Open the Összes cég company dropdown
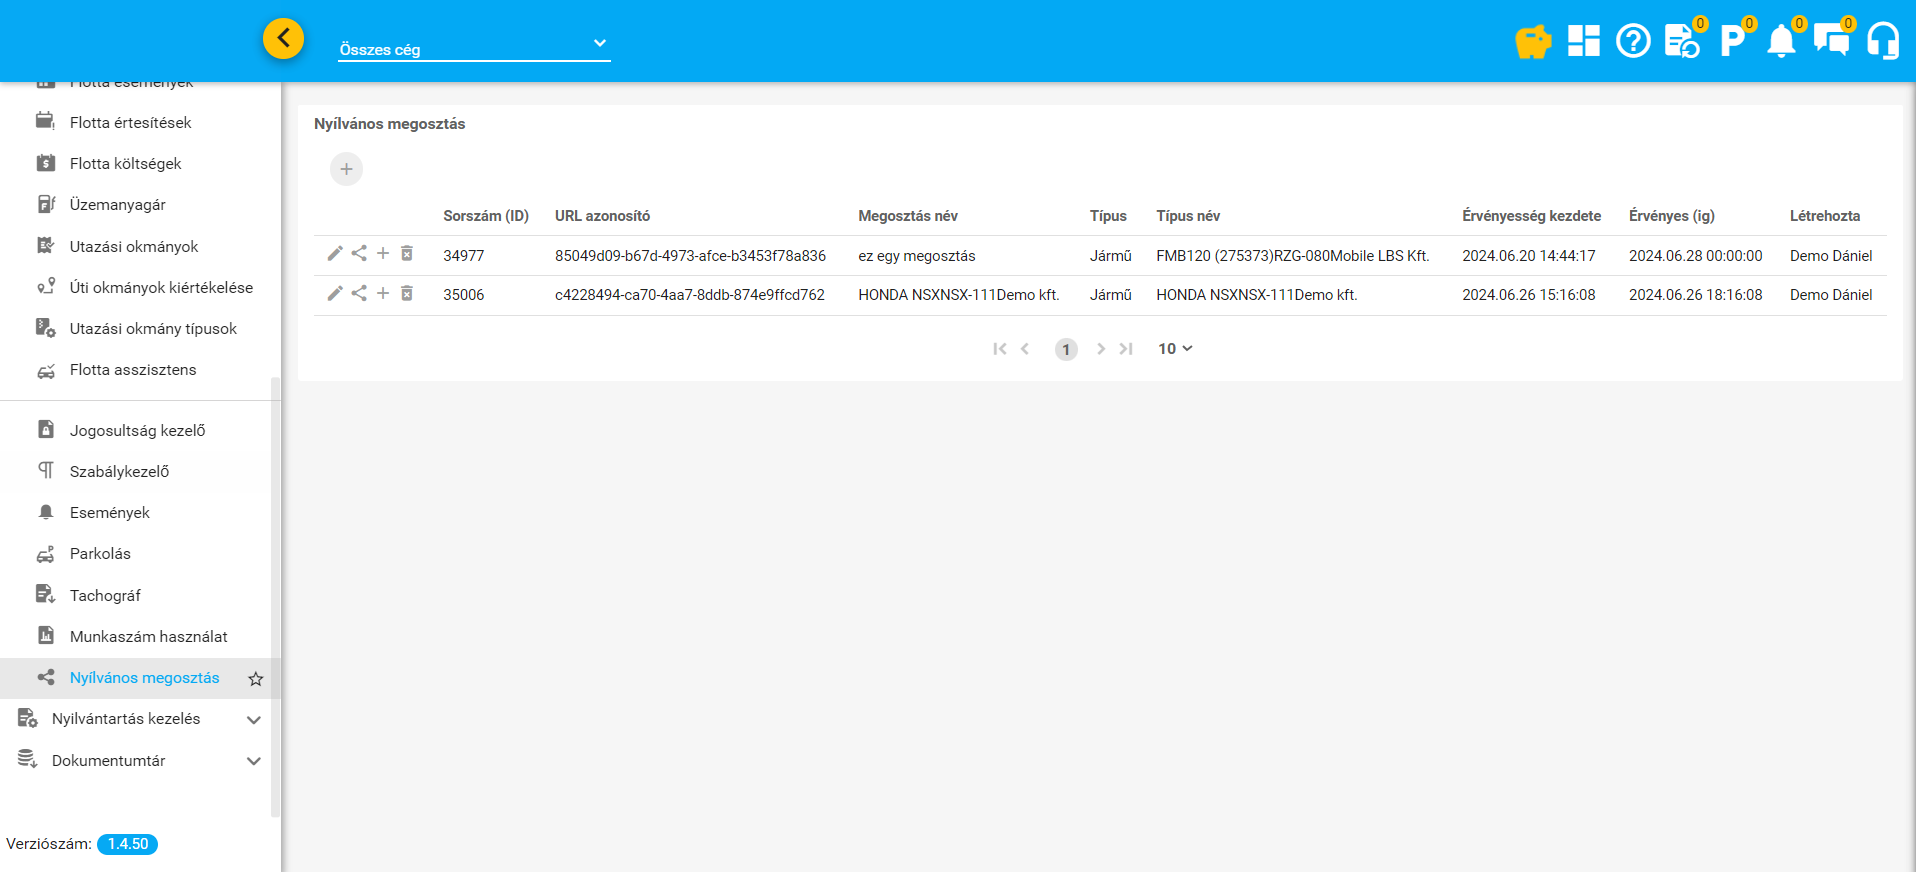This screenshot has height=872, width=1916. [474, 46]
